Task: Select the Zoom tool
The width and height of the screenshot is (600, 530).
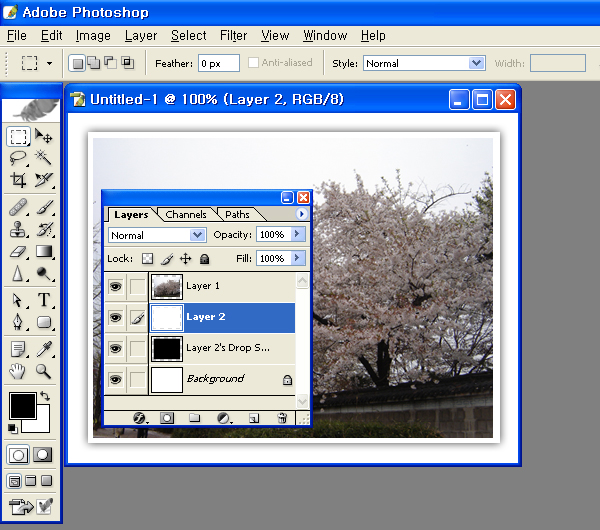Action: click(43, 371)
